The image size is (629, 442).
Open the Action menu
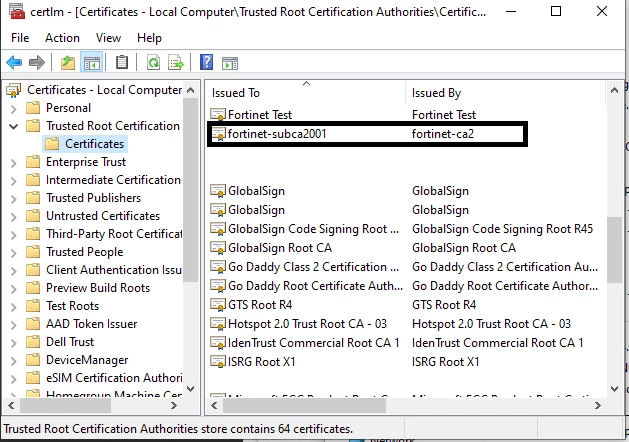[62, 38]
